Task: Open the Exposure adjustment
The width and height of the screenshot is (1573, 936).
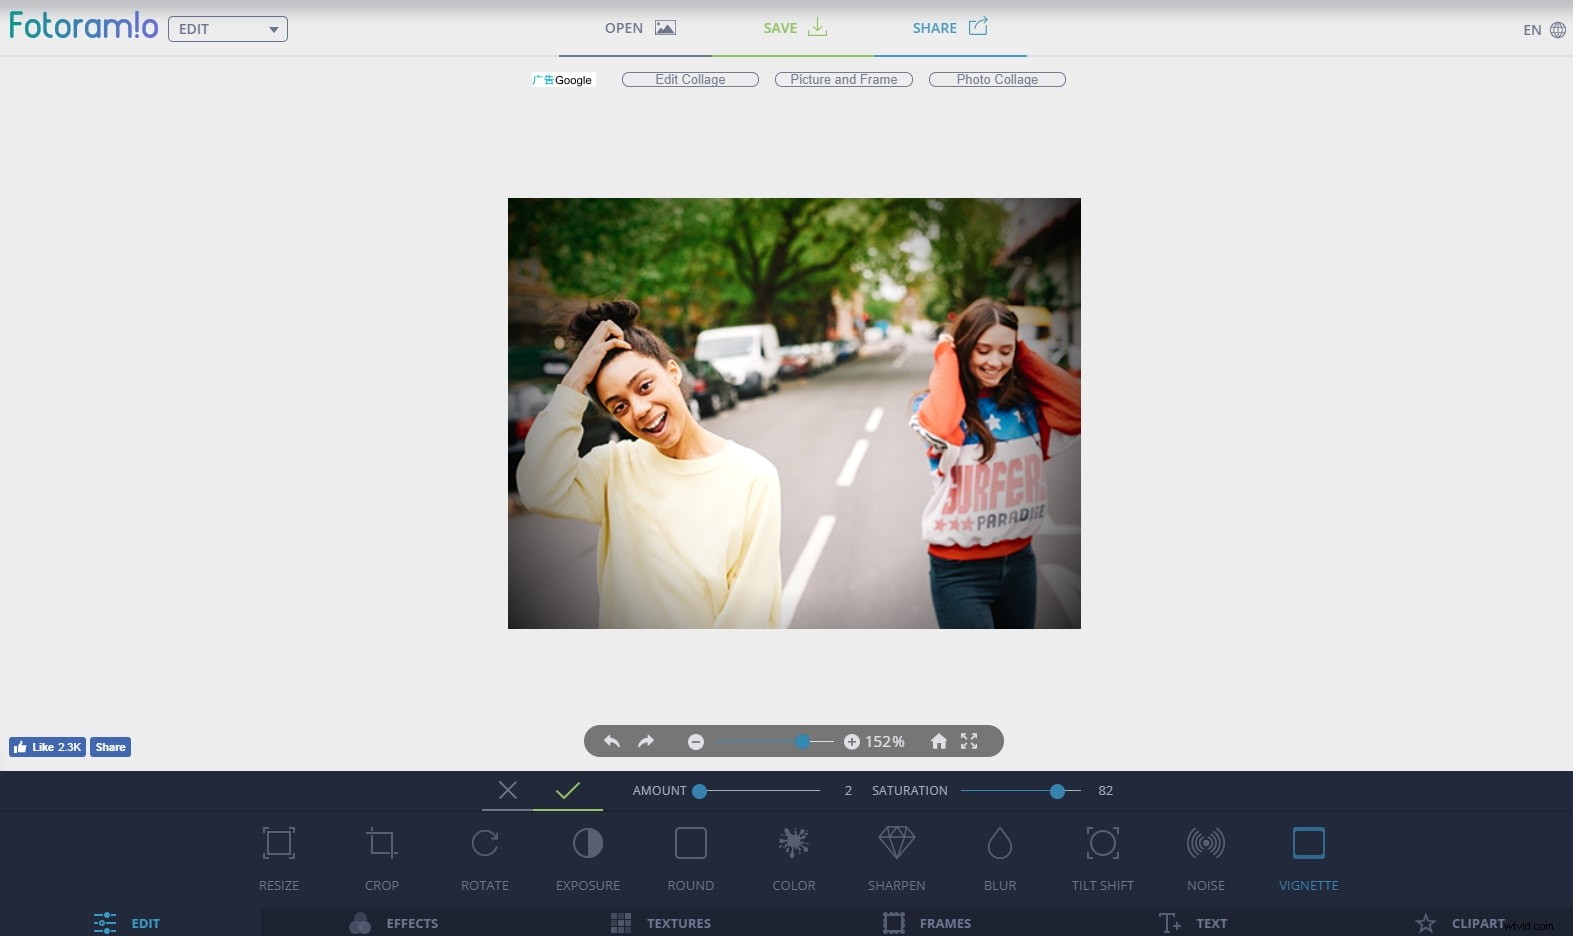Action: coord(588,857)
